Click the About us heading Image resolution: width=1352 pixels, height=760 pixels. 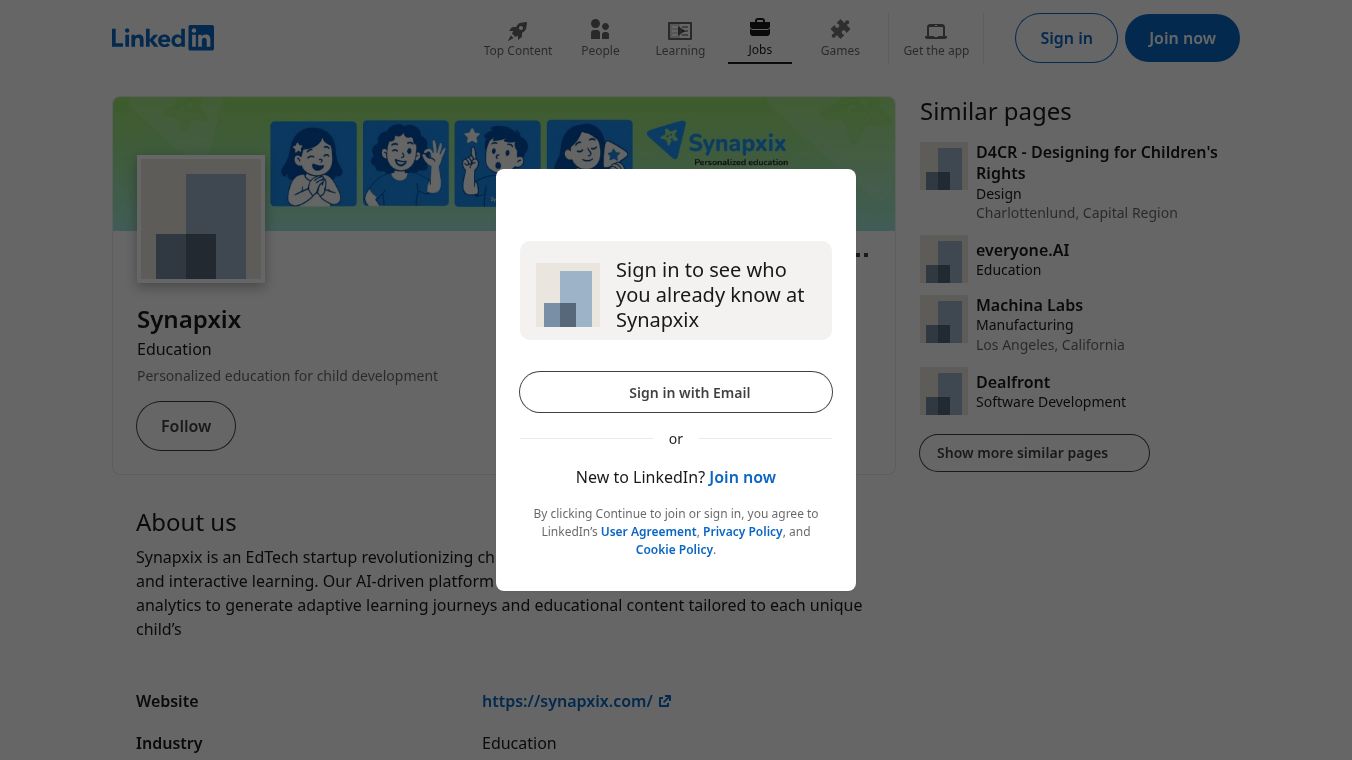click(x=186, y=522)
